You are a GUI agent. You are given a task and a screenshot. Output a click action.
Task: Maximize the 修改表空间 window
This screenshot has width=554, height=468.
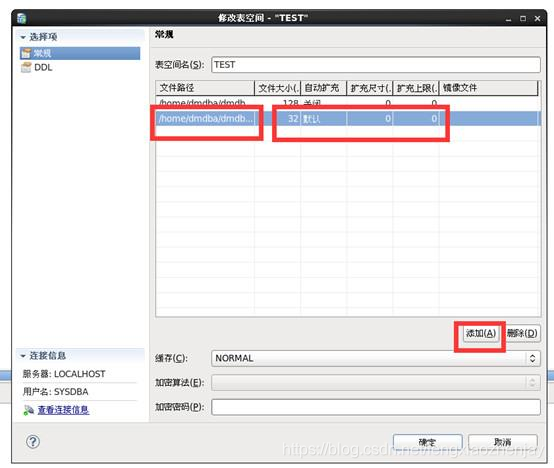click(523, 18)
